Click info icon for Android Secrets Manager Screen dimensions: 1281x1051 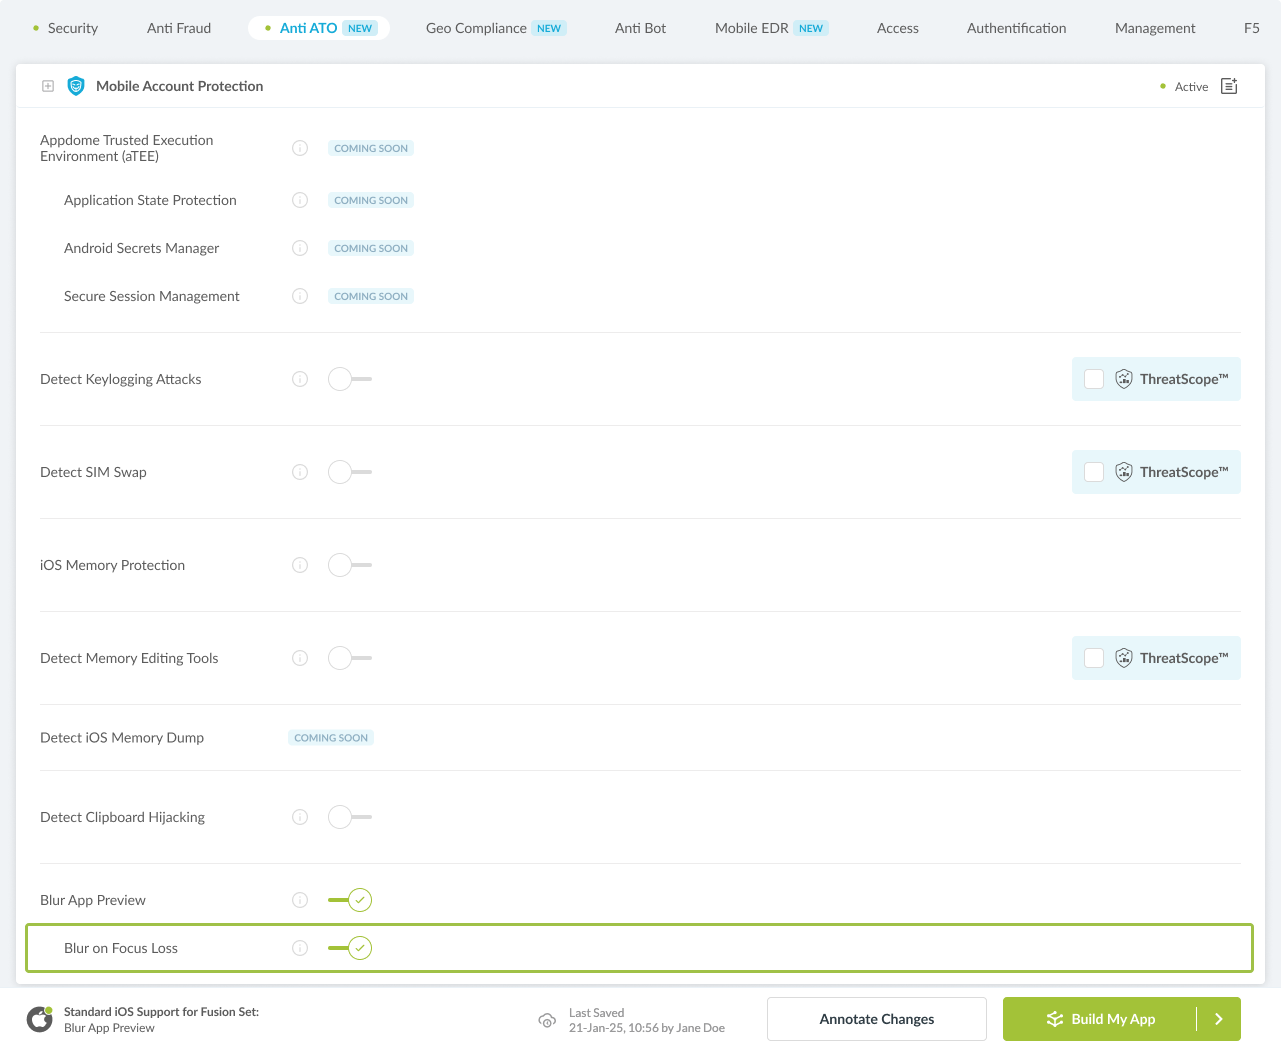click(300, 248)
